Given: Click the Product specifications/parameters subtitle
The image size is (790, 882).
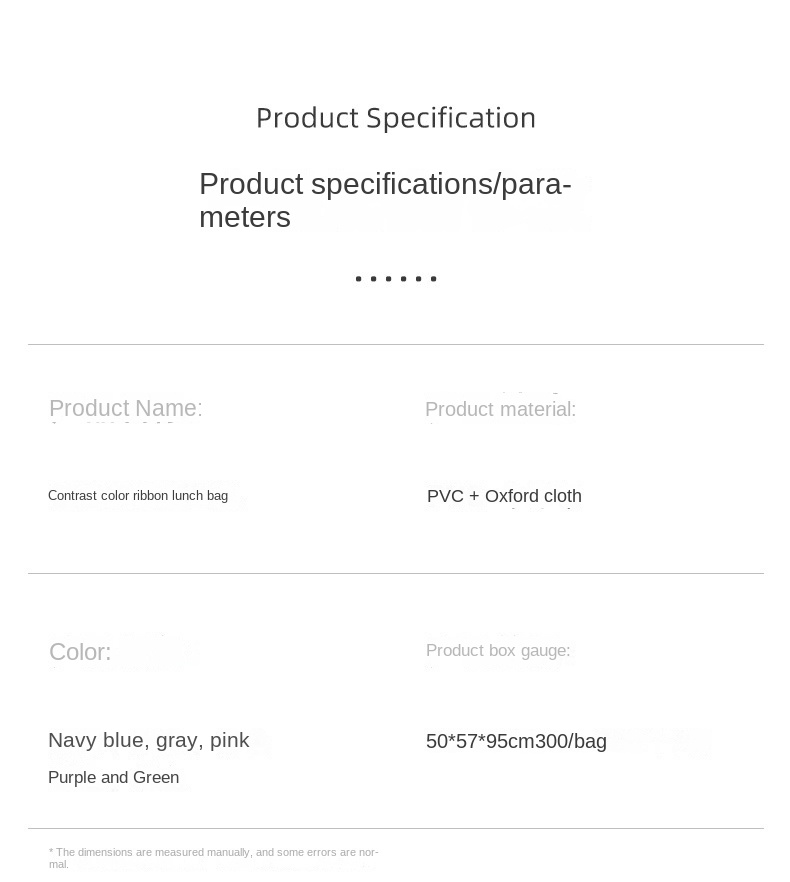Looking at the screenshot, I should pyautogui.click(x=385, y=200).
